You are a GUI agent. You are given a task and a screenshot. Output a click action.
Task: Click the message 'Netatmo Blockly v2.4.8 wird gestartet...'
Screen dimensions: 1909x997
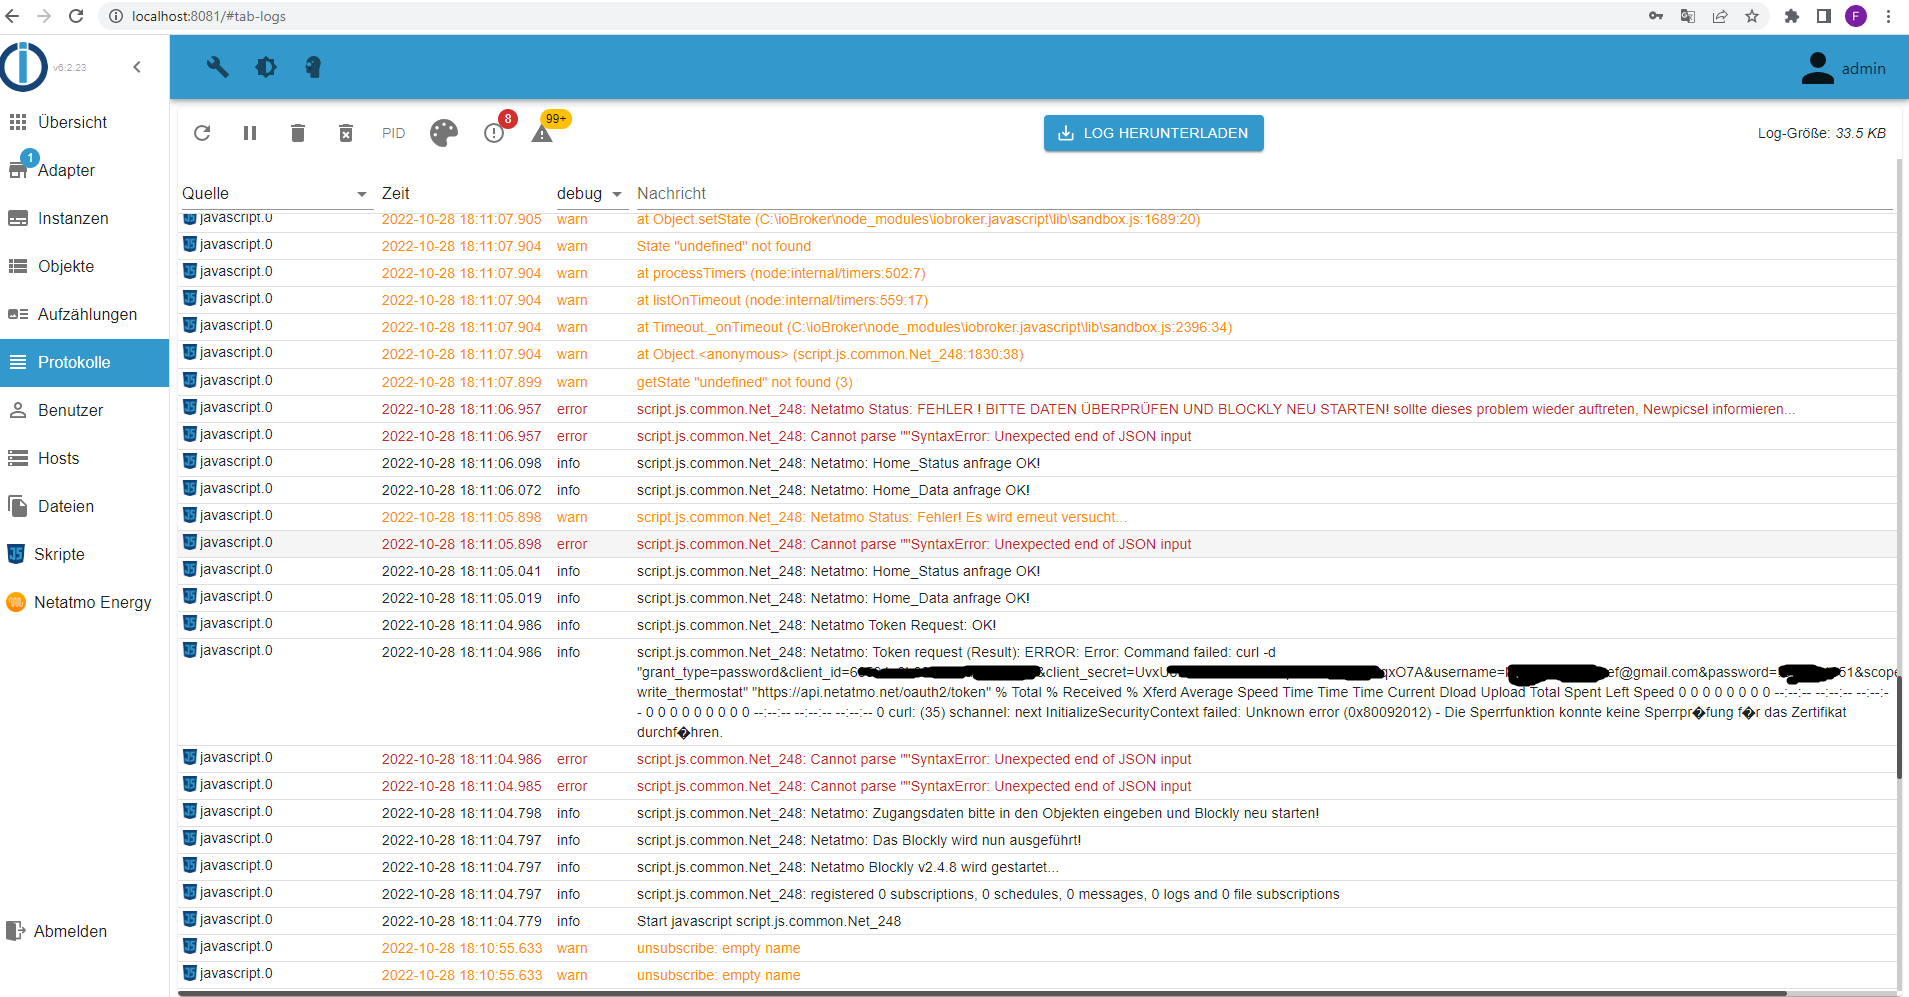pyautogui.click(x=848, y=867)
